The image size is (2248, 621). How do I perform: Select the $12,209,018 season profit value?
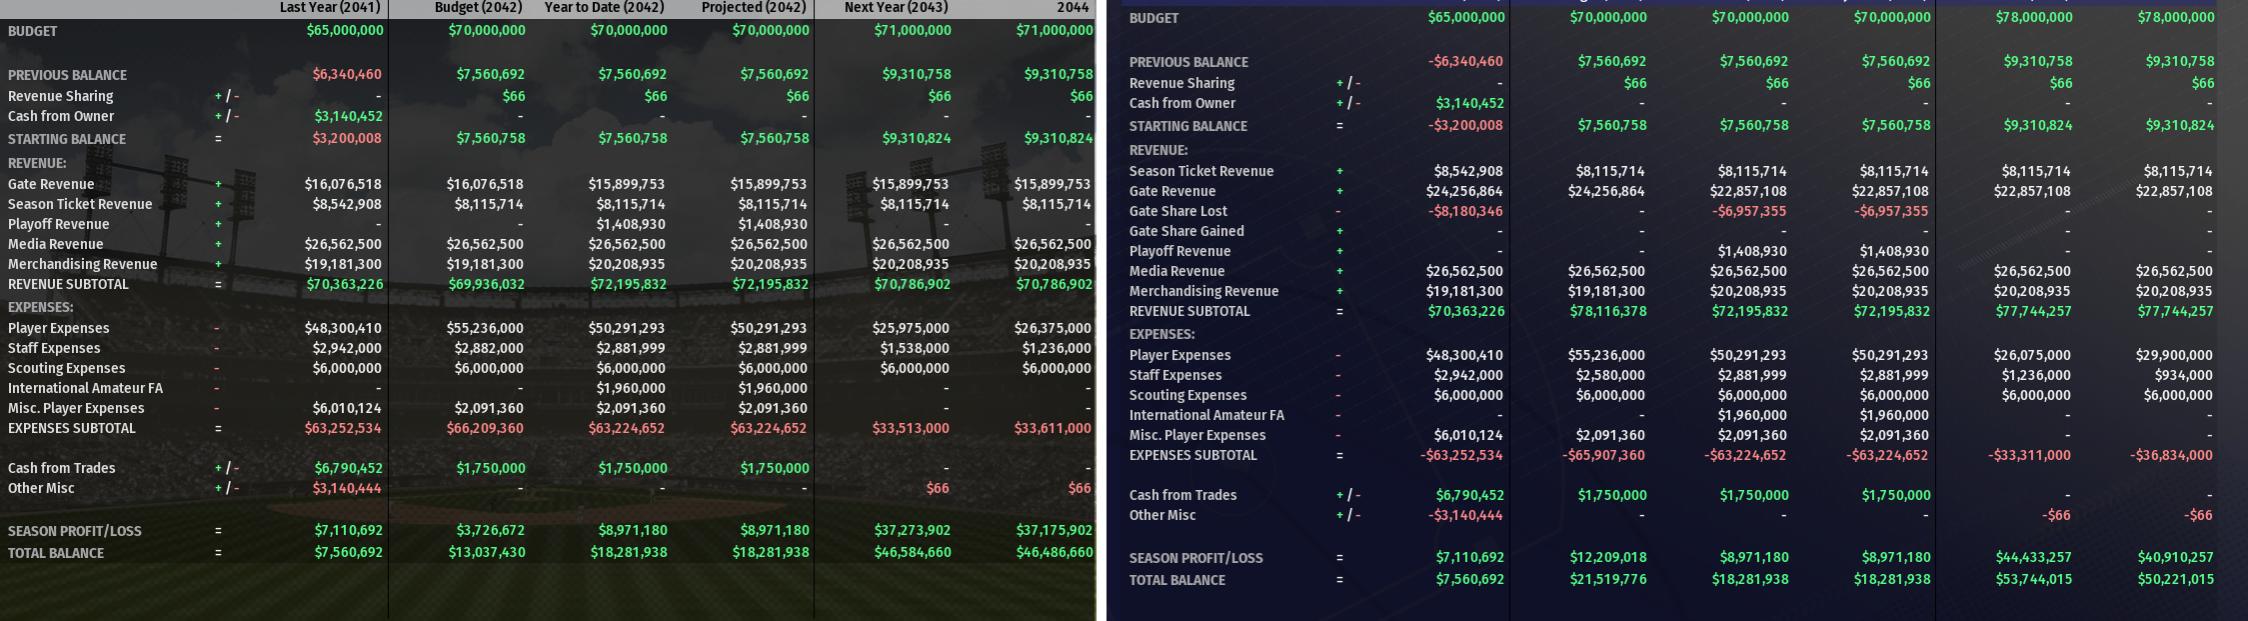(1608, 557)
